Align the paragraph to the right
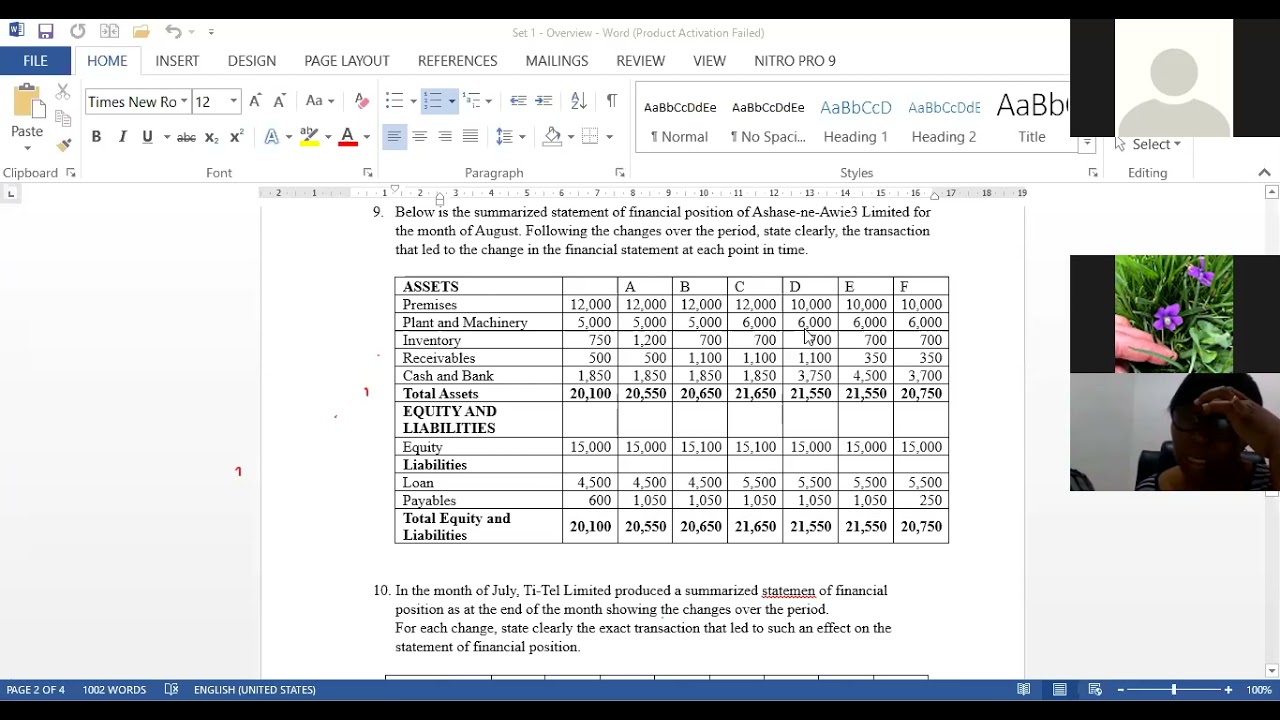The image size is (1280, 720). [x=445, y=137]
